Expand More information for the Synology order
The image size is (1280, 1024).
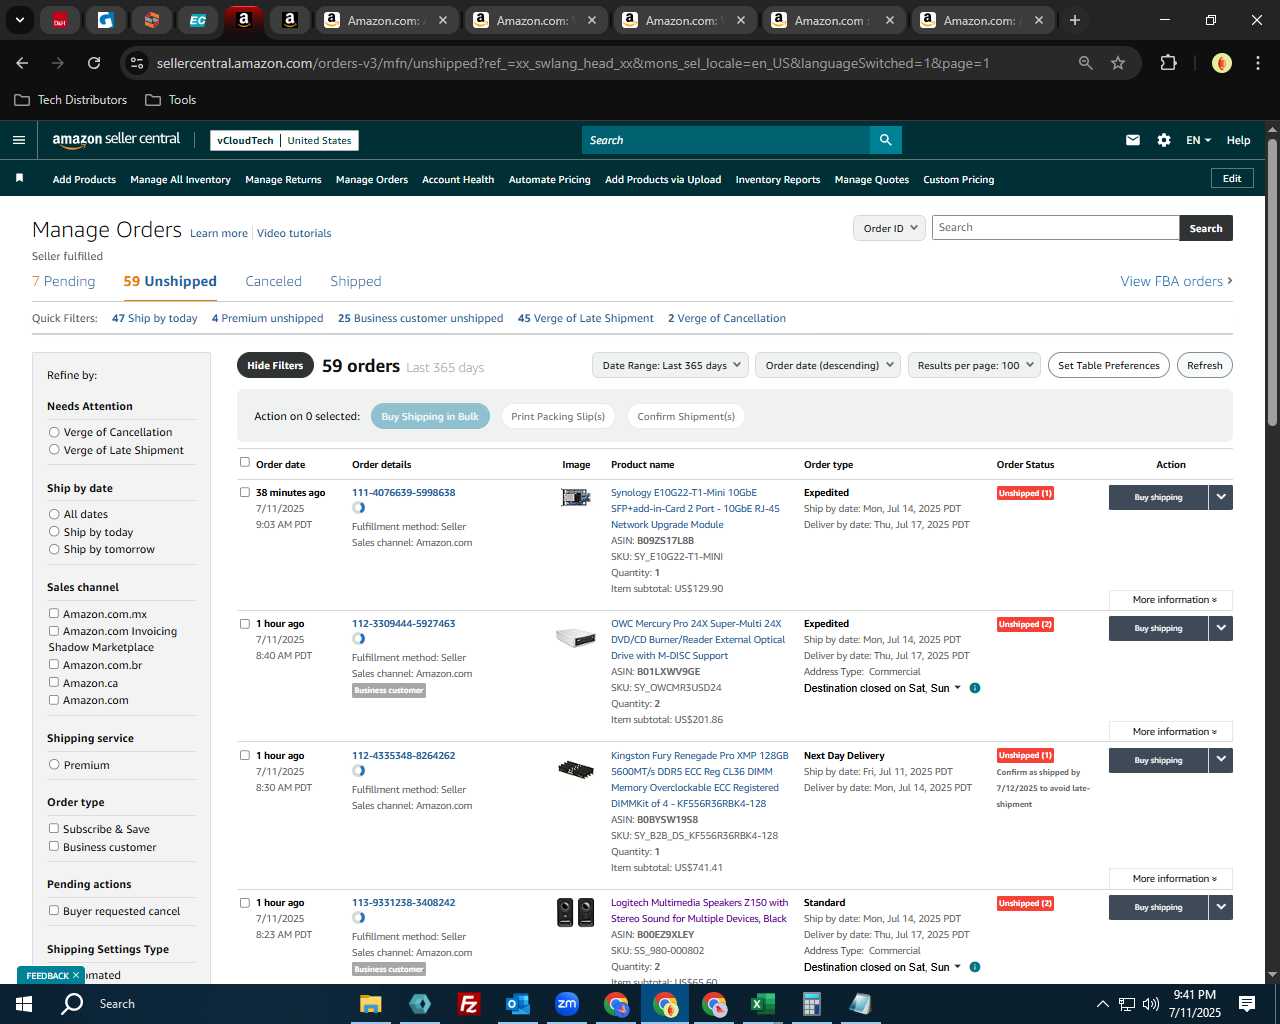pos(1171,600)
